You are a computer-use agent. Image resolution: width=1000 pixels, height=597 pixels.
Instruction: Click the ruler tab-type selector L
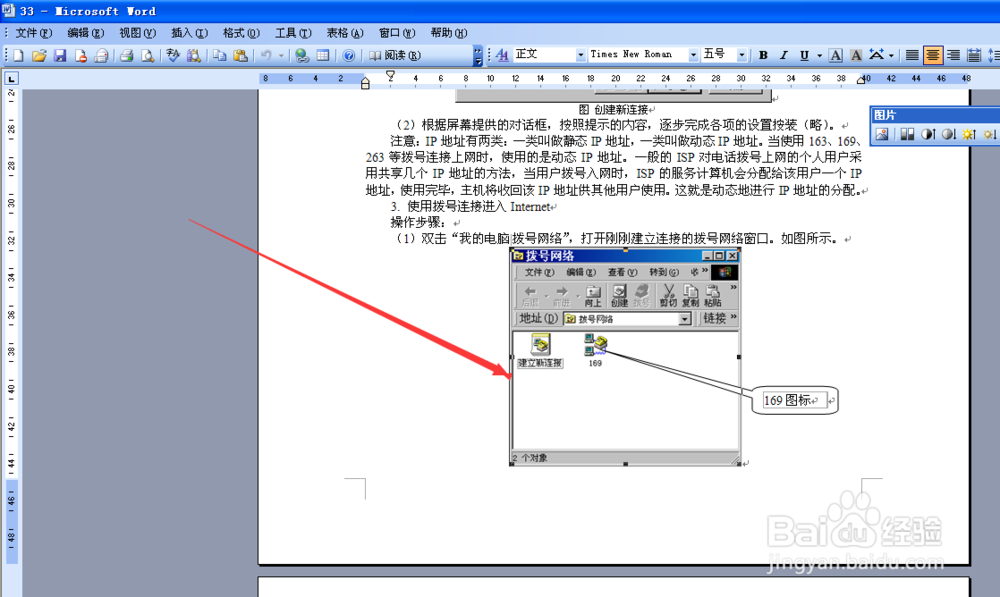point(11,78)
